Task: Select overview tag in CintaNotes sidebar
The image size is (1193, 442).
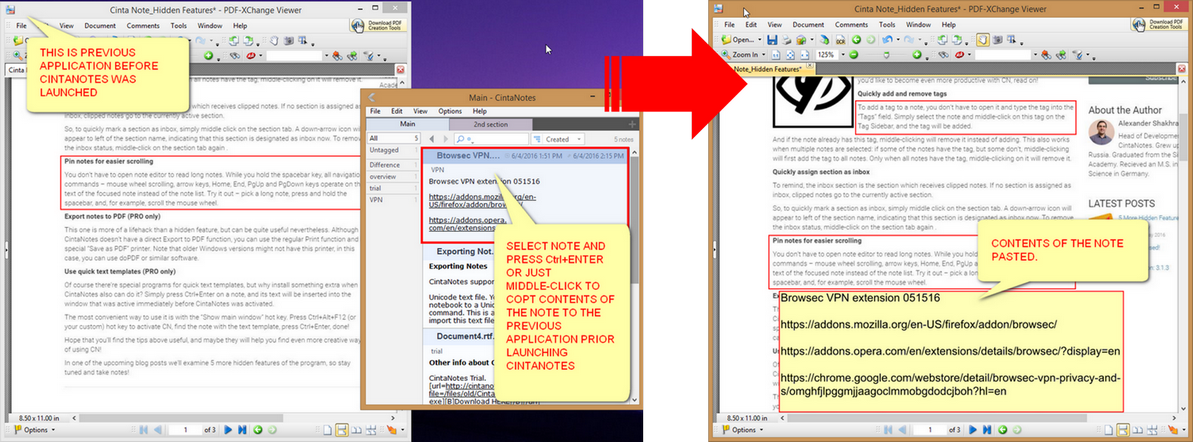Action: (x=393, y=176)
